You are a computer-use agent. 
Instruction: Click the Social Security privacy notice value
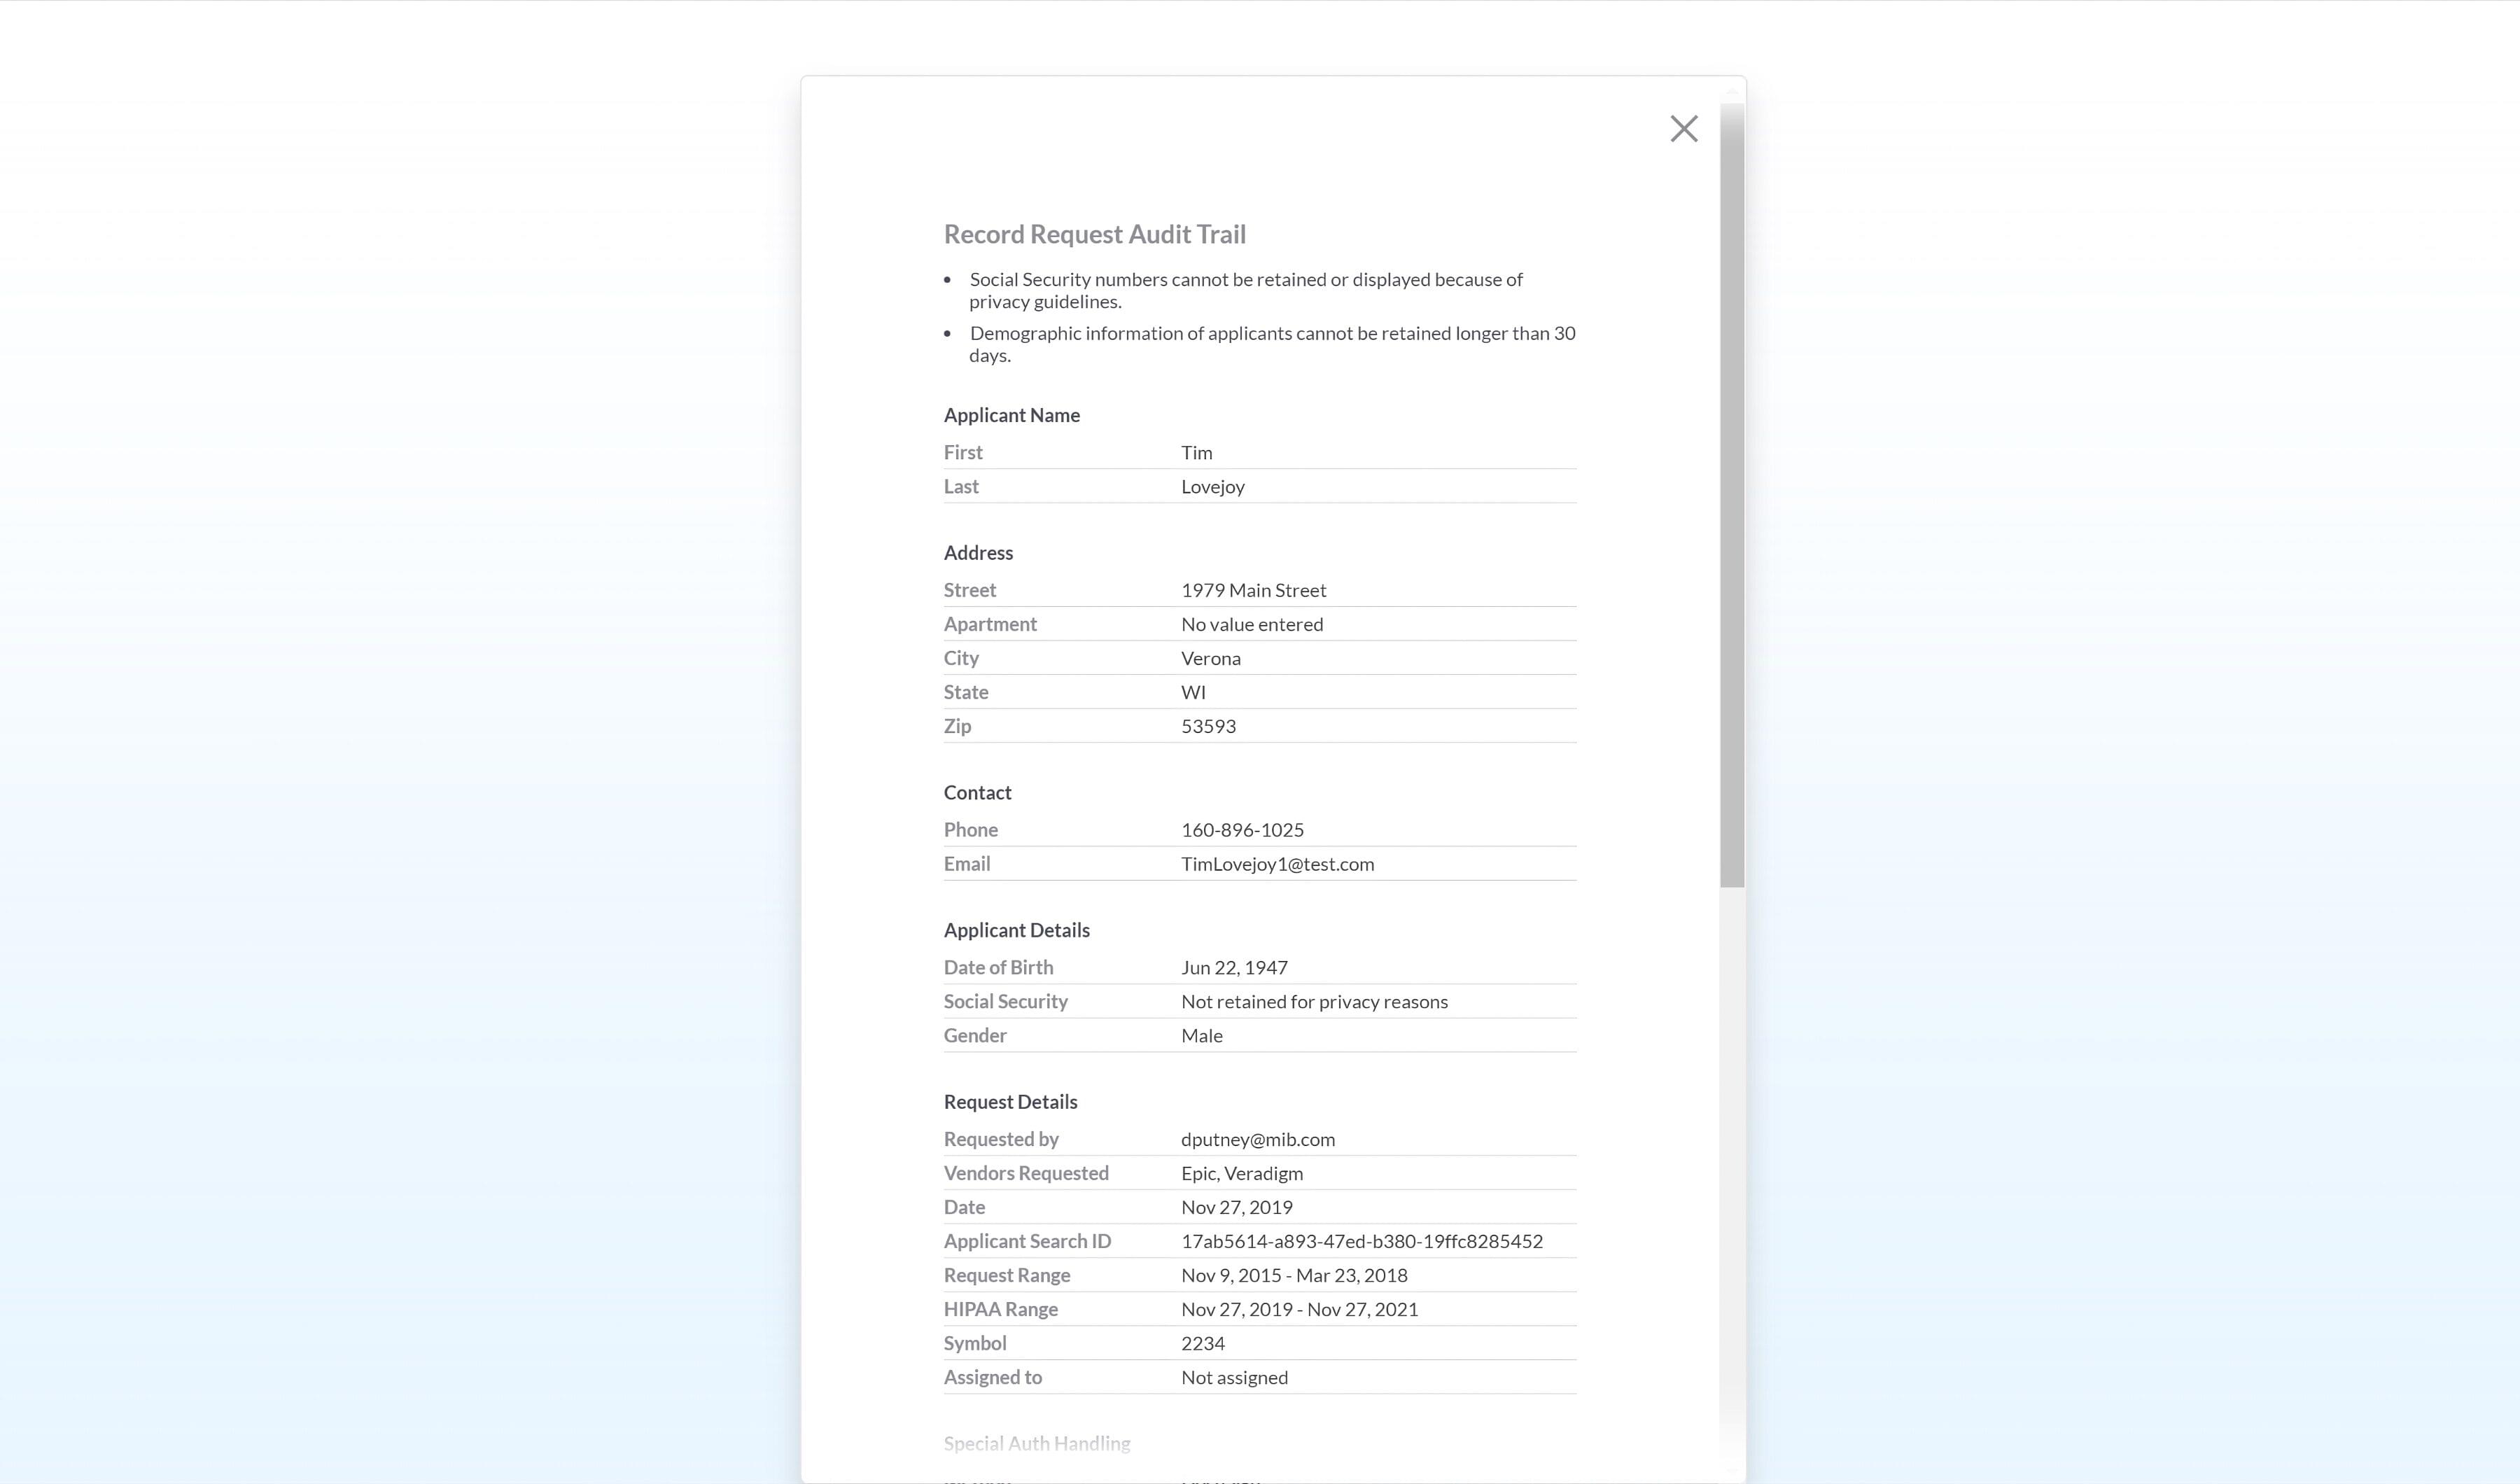(x=1314, y=1001)
